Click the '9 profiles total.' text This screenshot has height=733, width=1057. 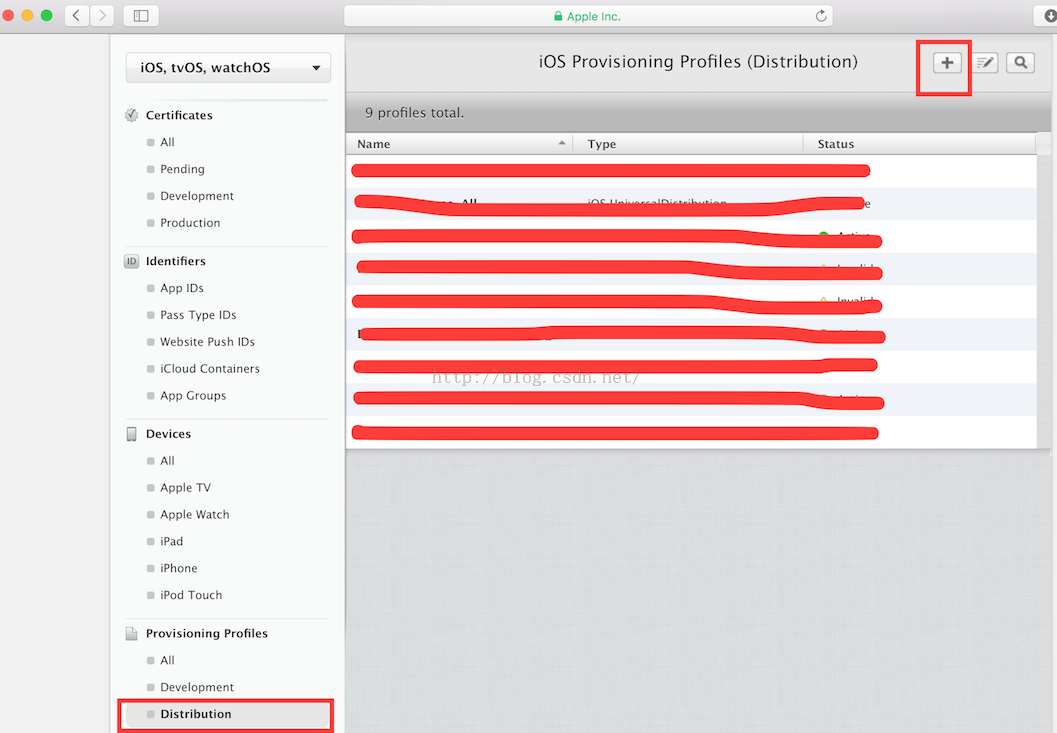pos(415,113)
